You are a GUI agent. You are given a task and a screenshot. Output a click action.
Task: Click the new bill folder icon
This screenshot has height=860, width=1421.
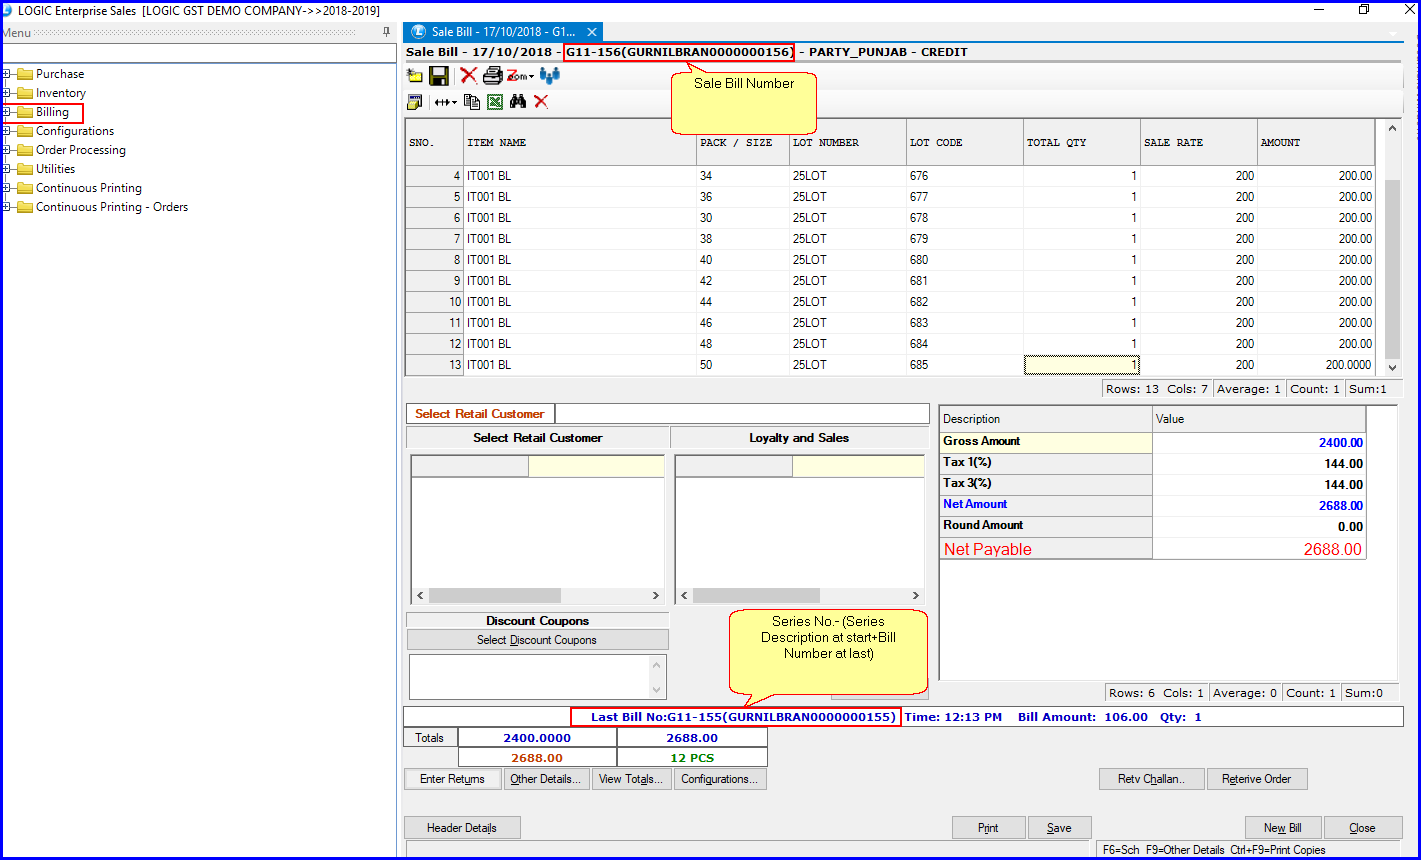click(414, 76)
